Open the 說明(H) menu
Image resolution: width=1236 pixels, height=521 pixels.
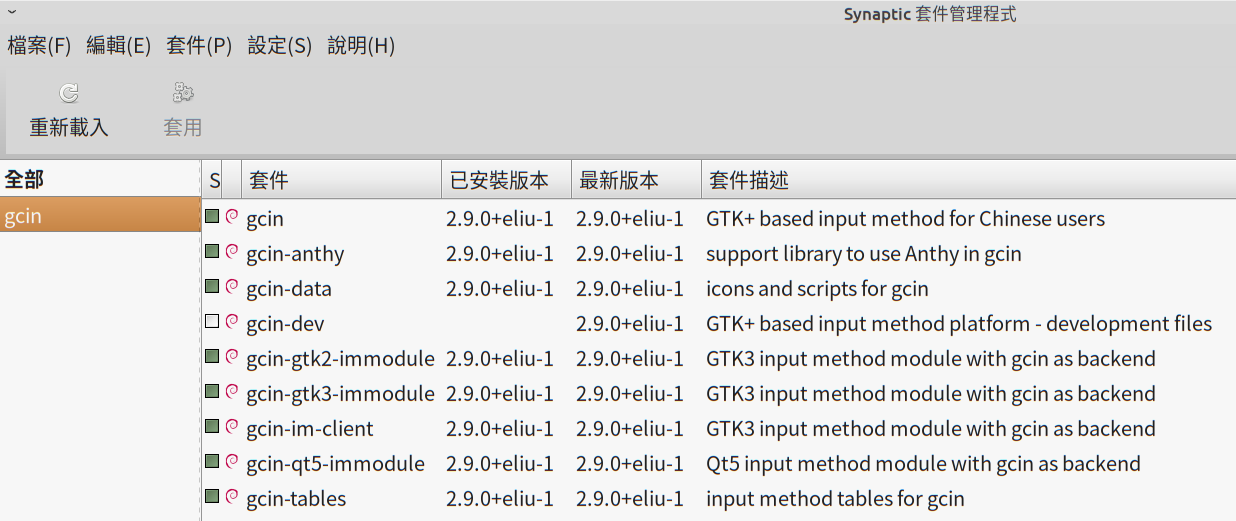point(361,46)
